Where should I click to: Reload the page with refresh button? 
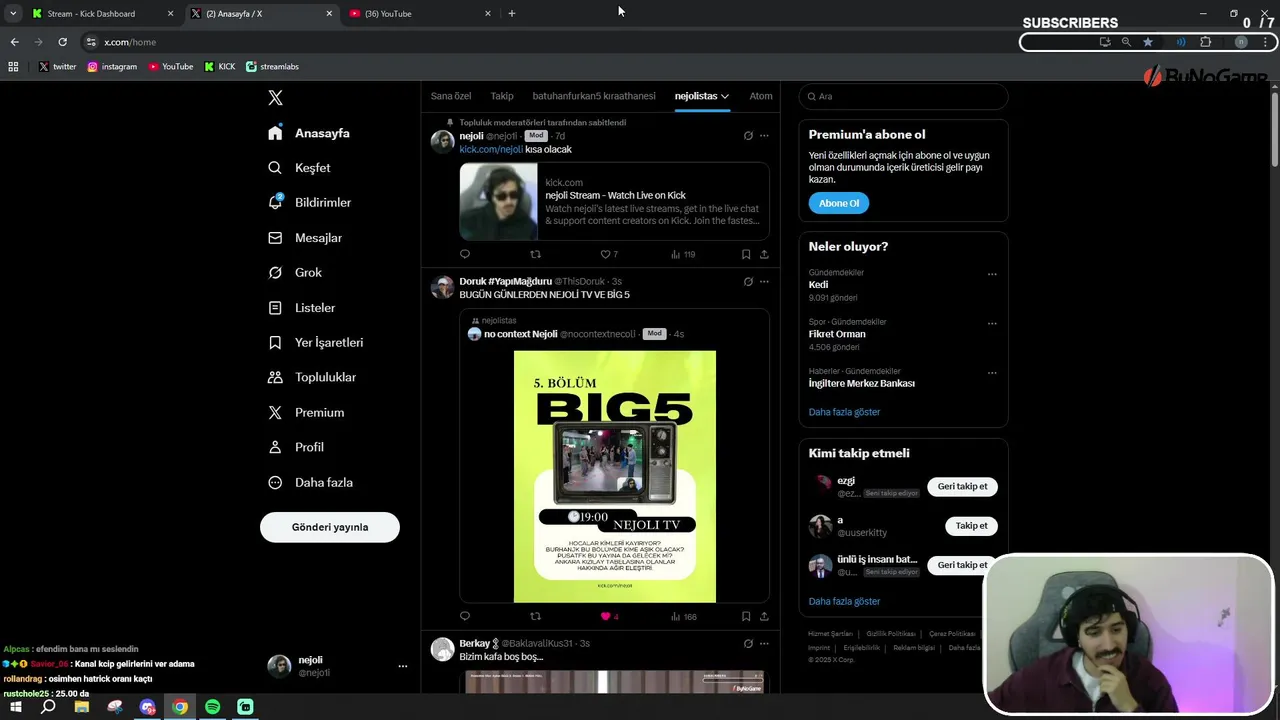tap(62, 42)
